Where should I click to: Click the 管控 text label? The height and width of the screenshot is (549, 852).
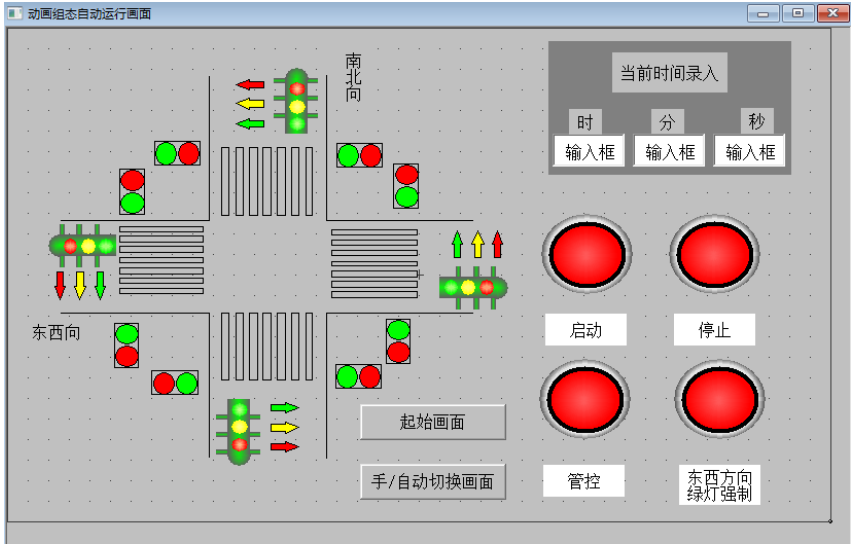[x=584, y=481]
